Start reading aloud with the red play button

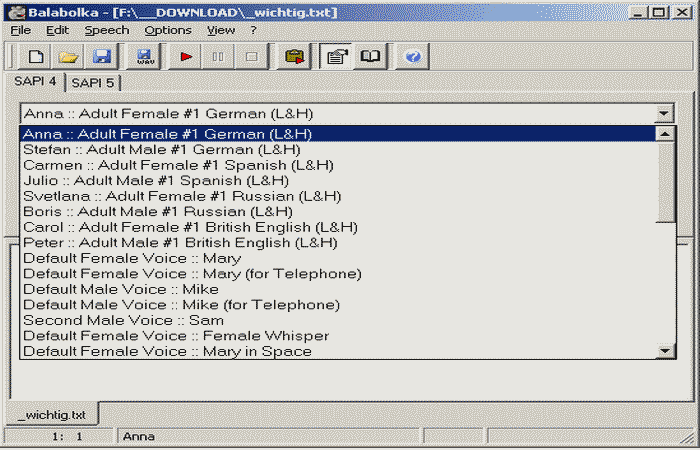tap(186, 57)
